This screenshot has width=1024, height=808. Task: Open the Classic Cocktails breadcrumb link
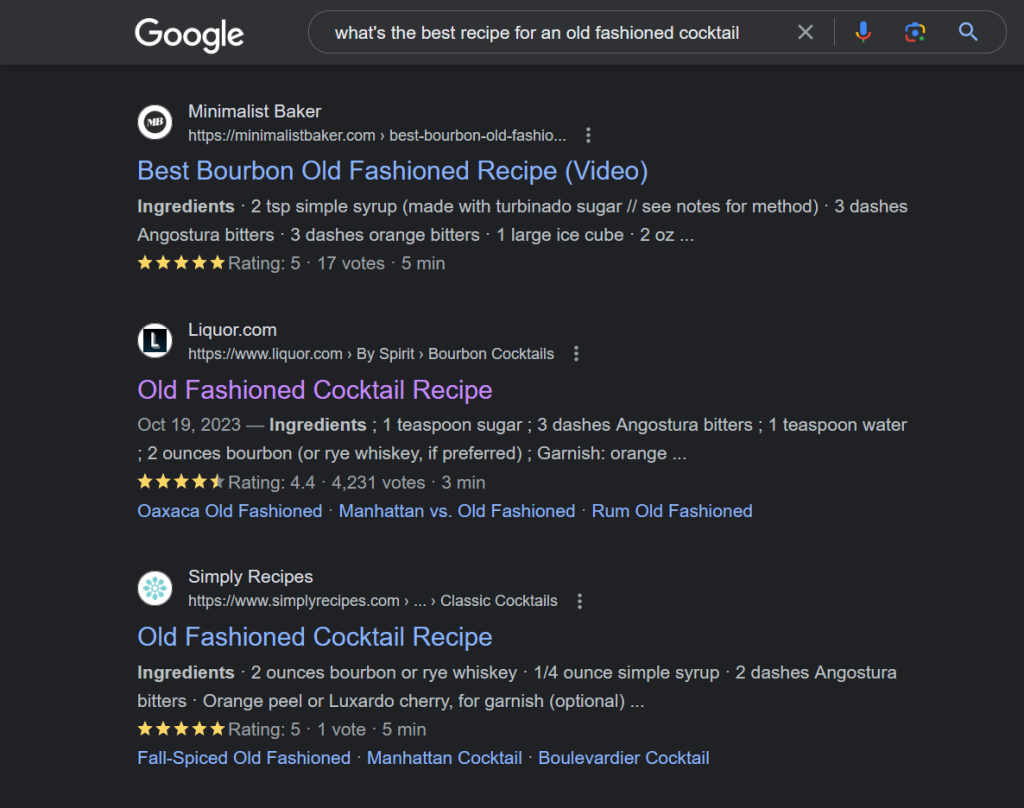tap(498, 600)
